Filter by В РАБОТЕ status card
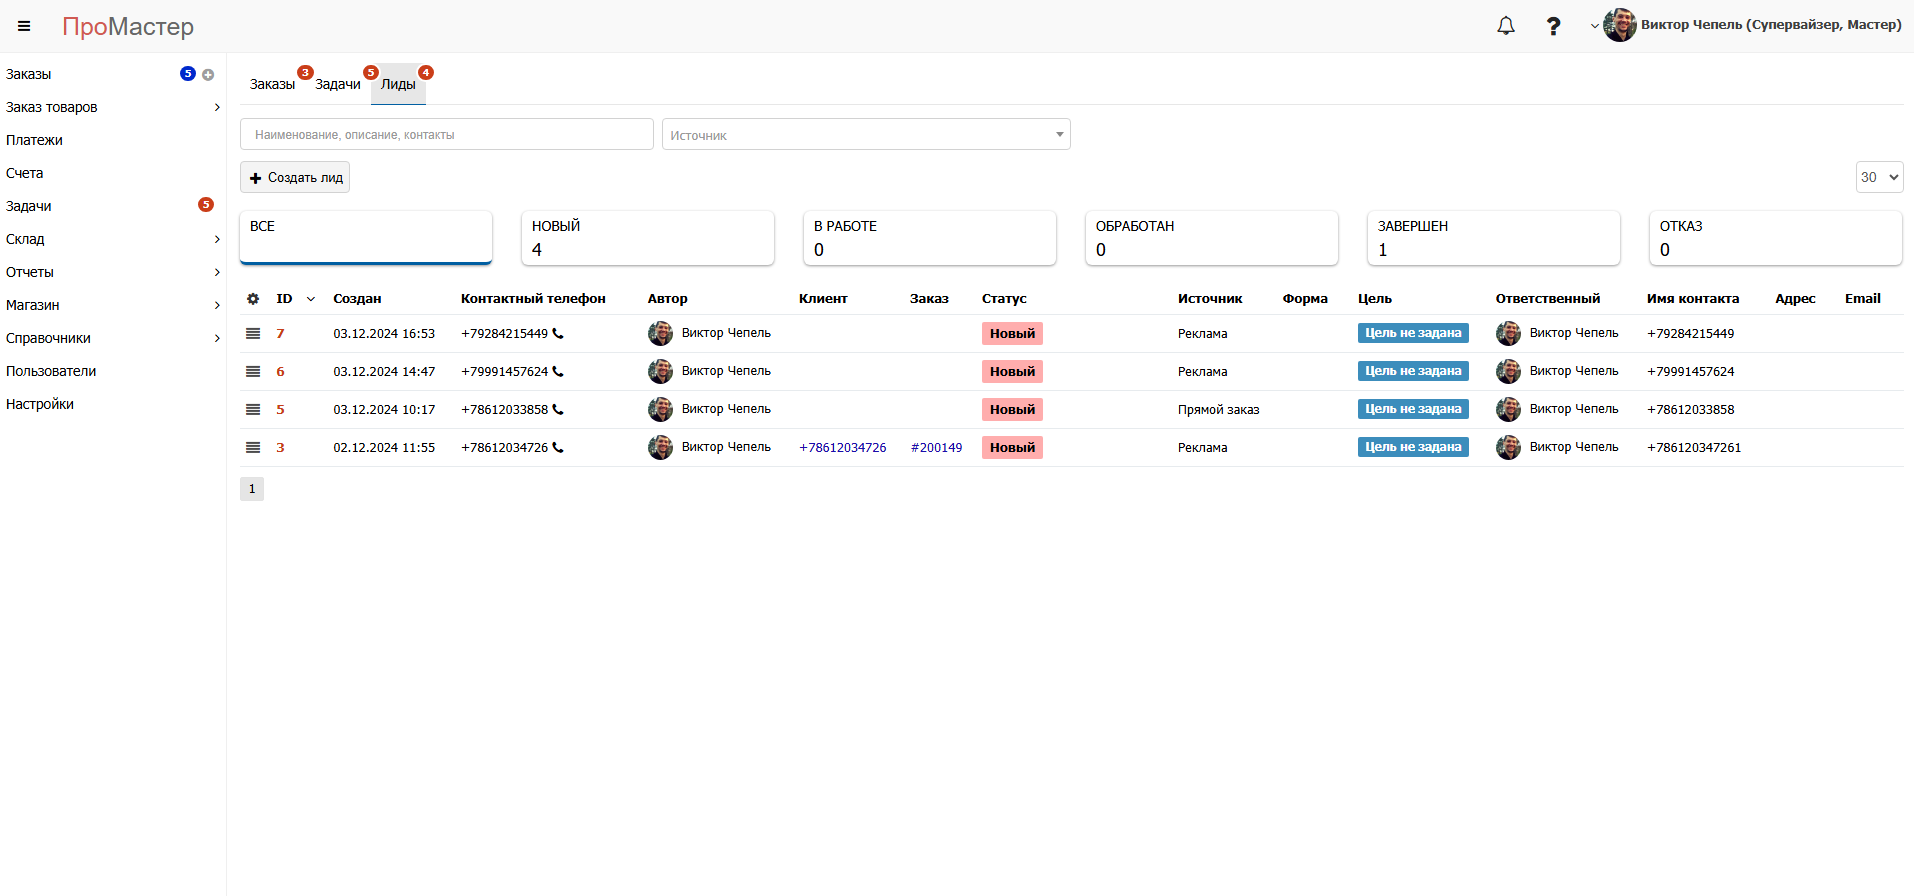This screenshot has width=1914, height=896. [930, 238]
